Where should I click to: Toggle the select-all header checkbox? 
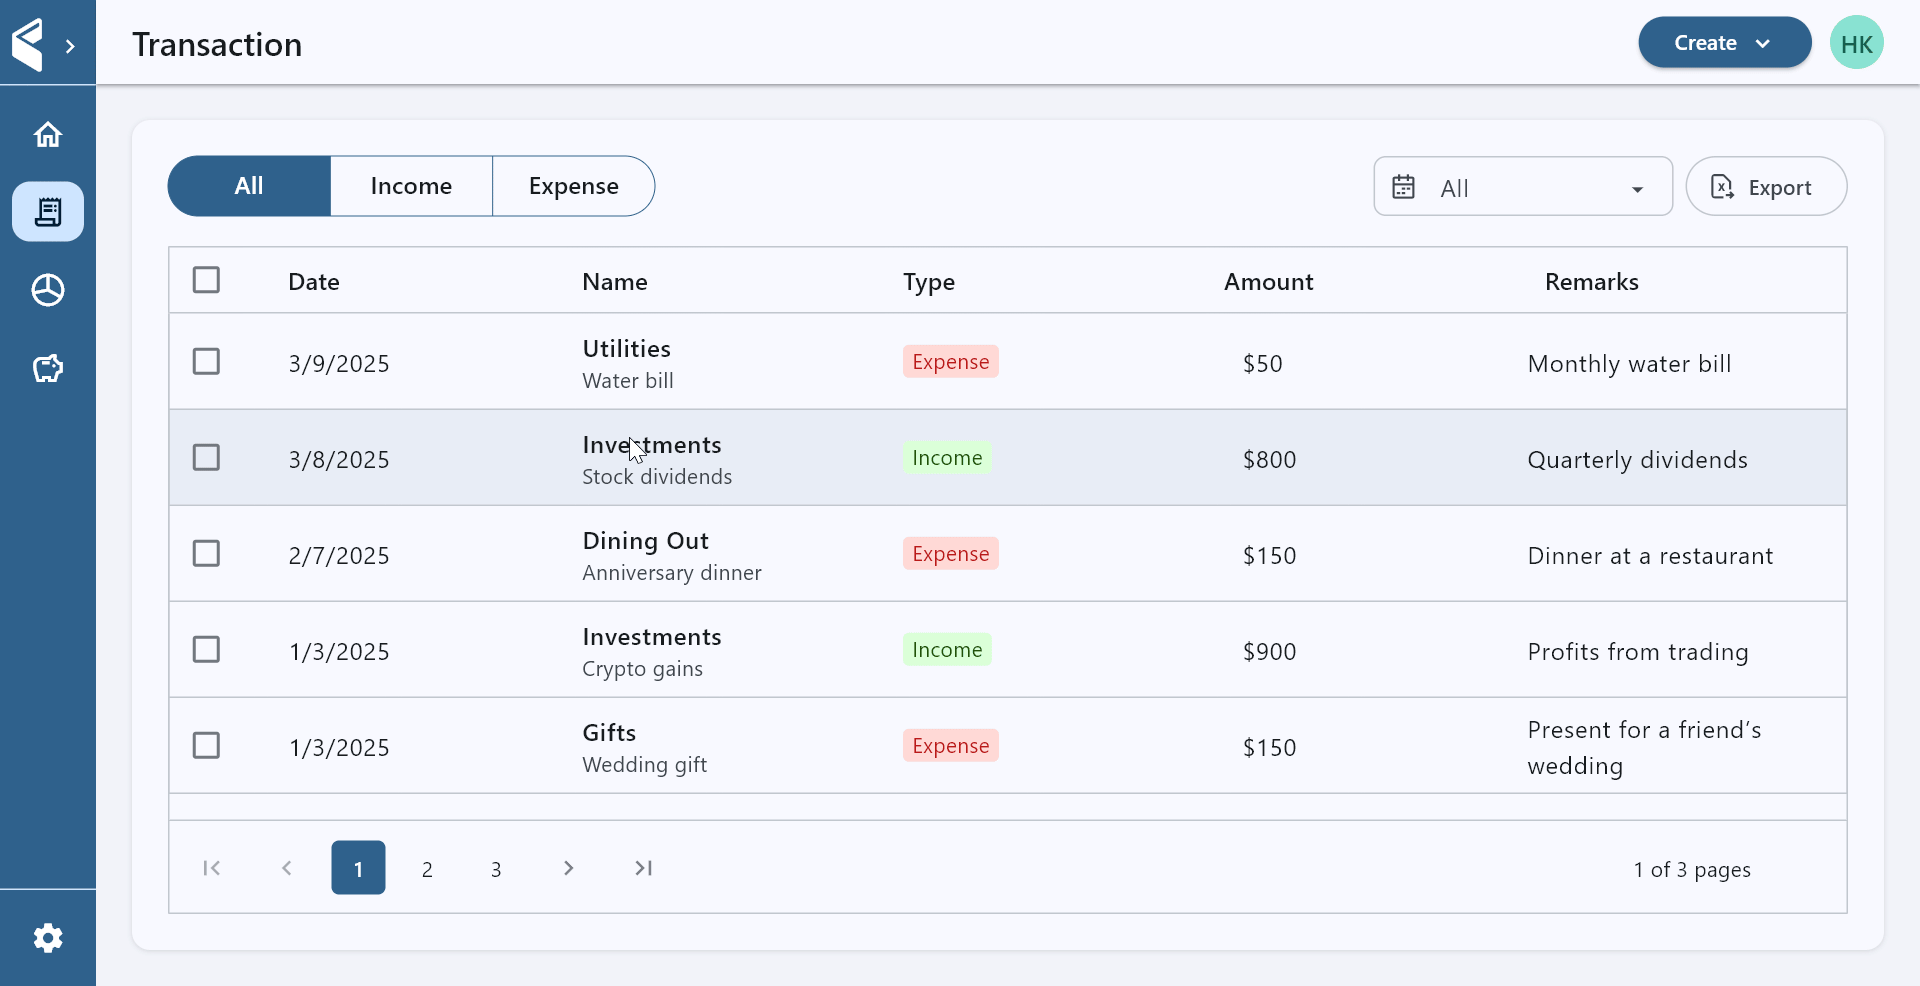click(206, 280)
